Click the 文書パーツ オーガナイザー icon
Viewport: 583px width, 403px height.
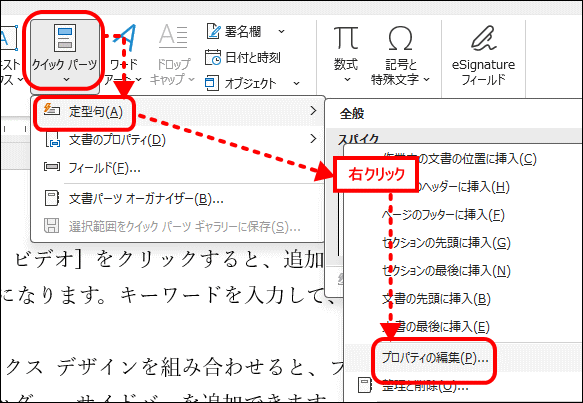point(52,199)
